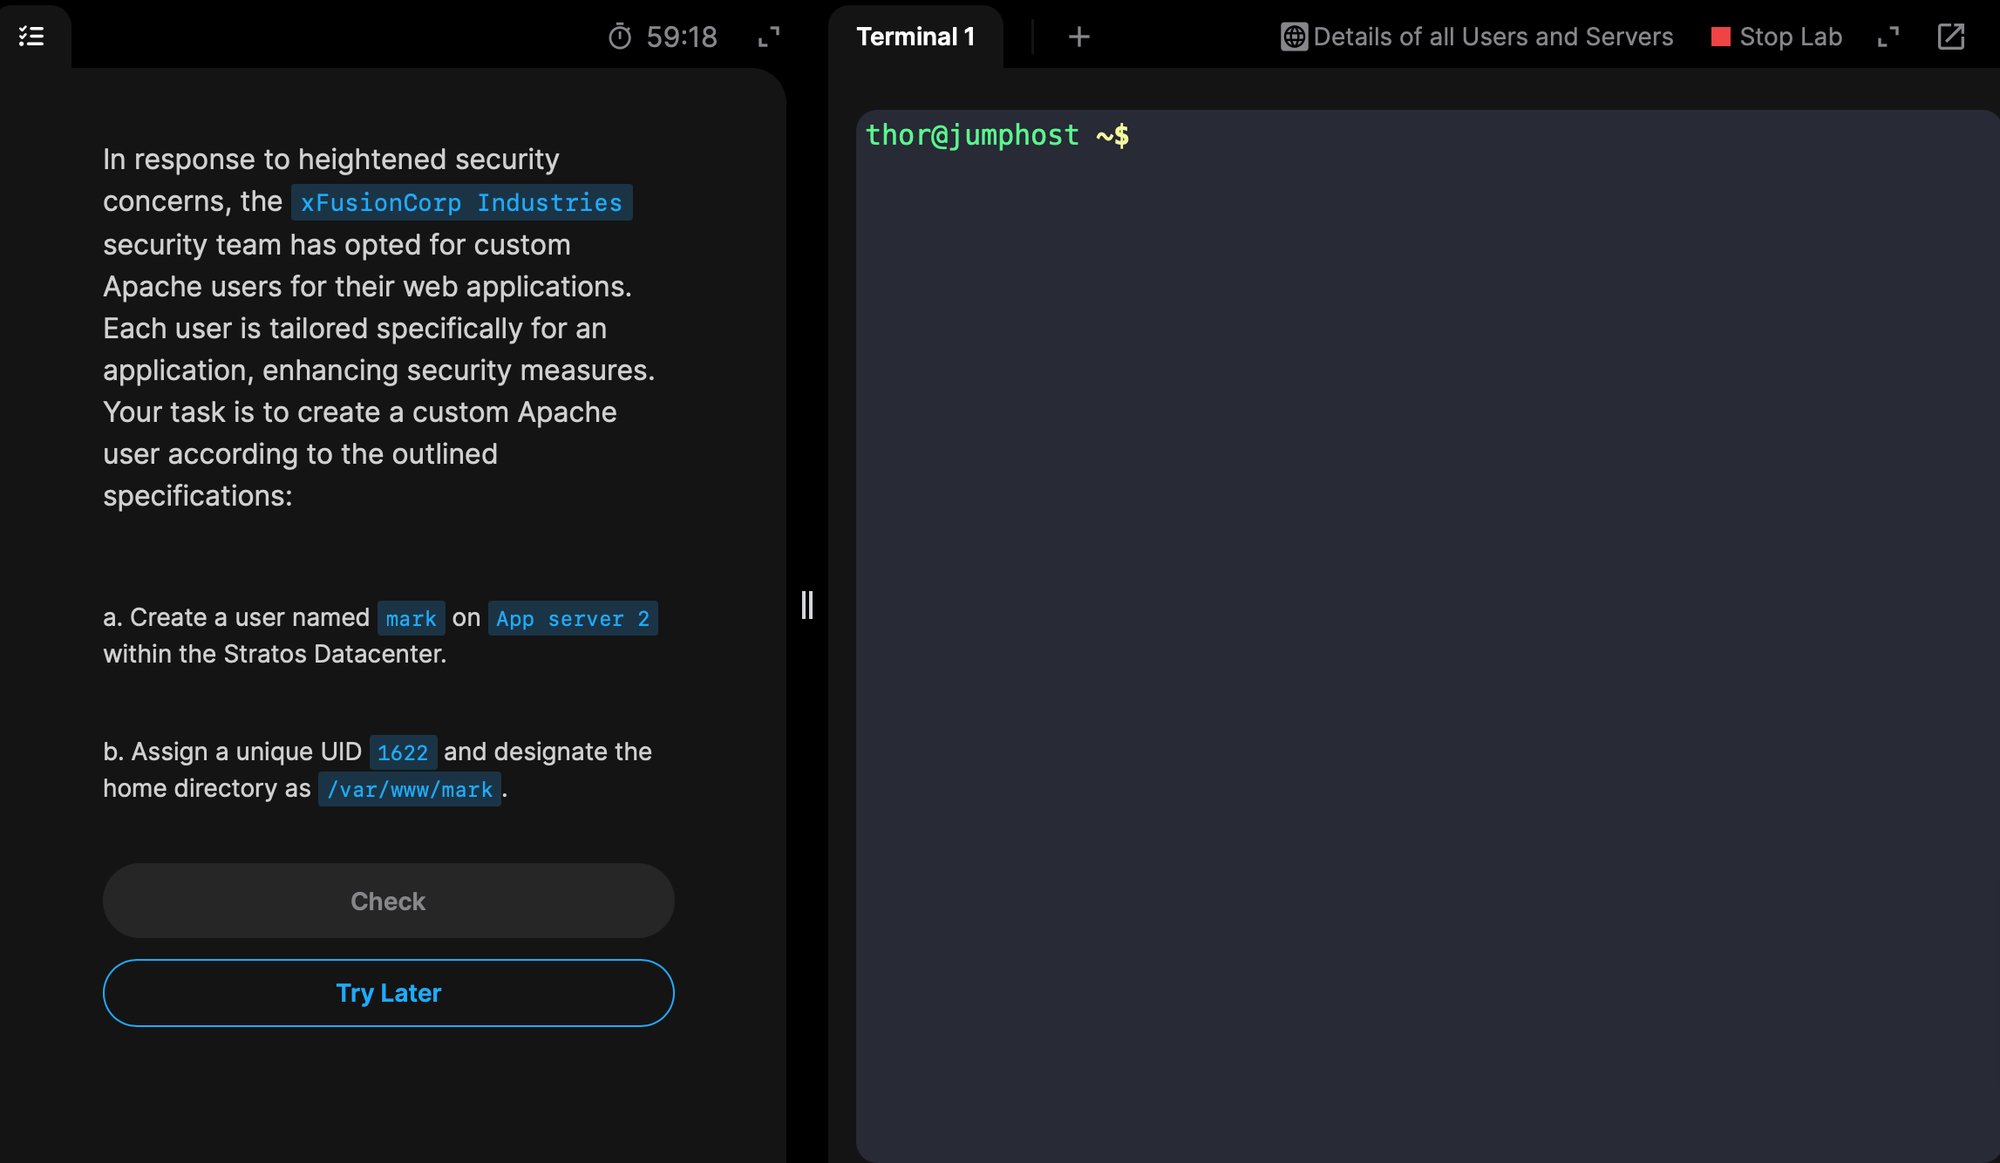Click the stopwatch timer icon
2000x1163 pixels.
tap(620, 37)
